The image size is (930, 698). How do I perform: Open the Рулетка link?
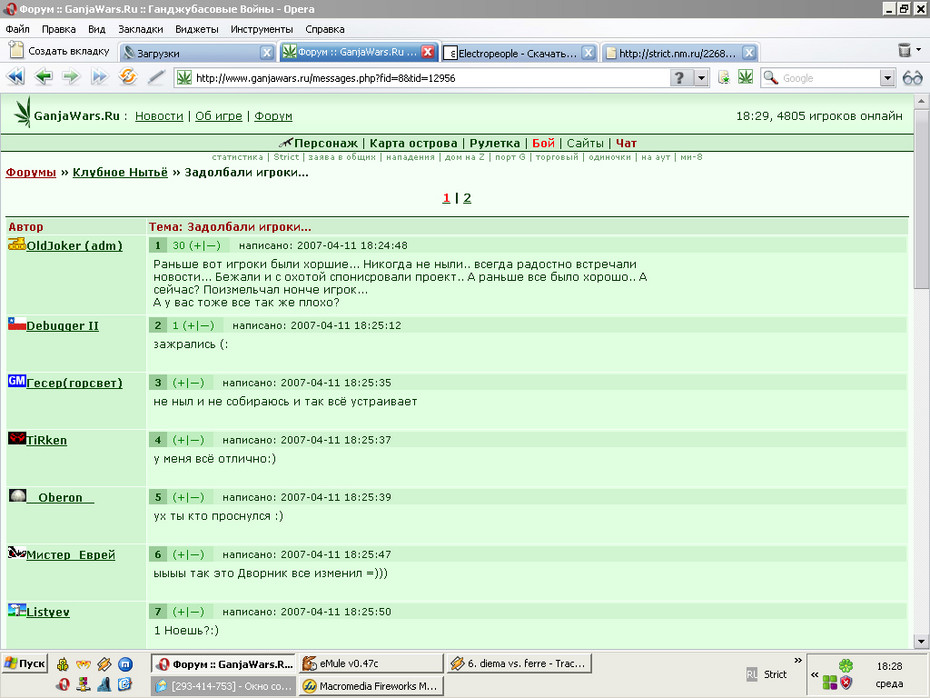click(x=495, y=143)
